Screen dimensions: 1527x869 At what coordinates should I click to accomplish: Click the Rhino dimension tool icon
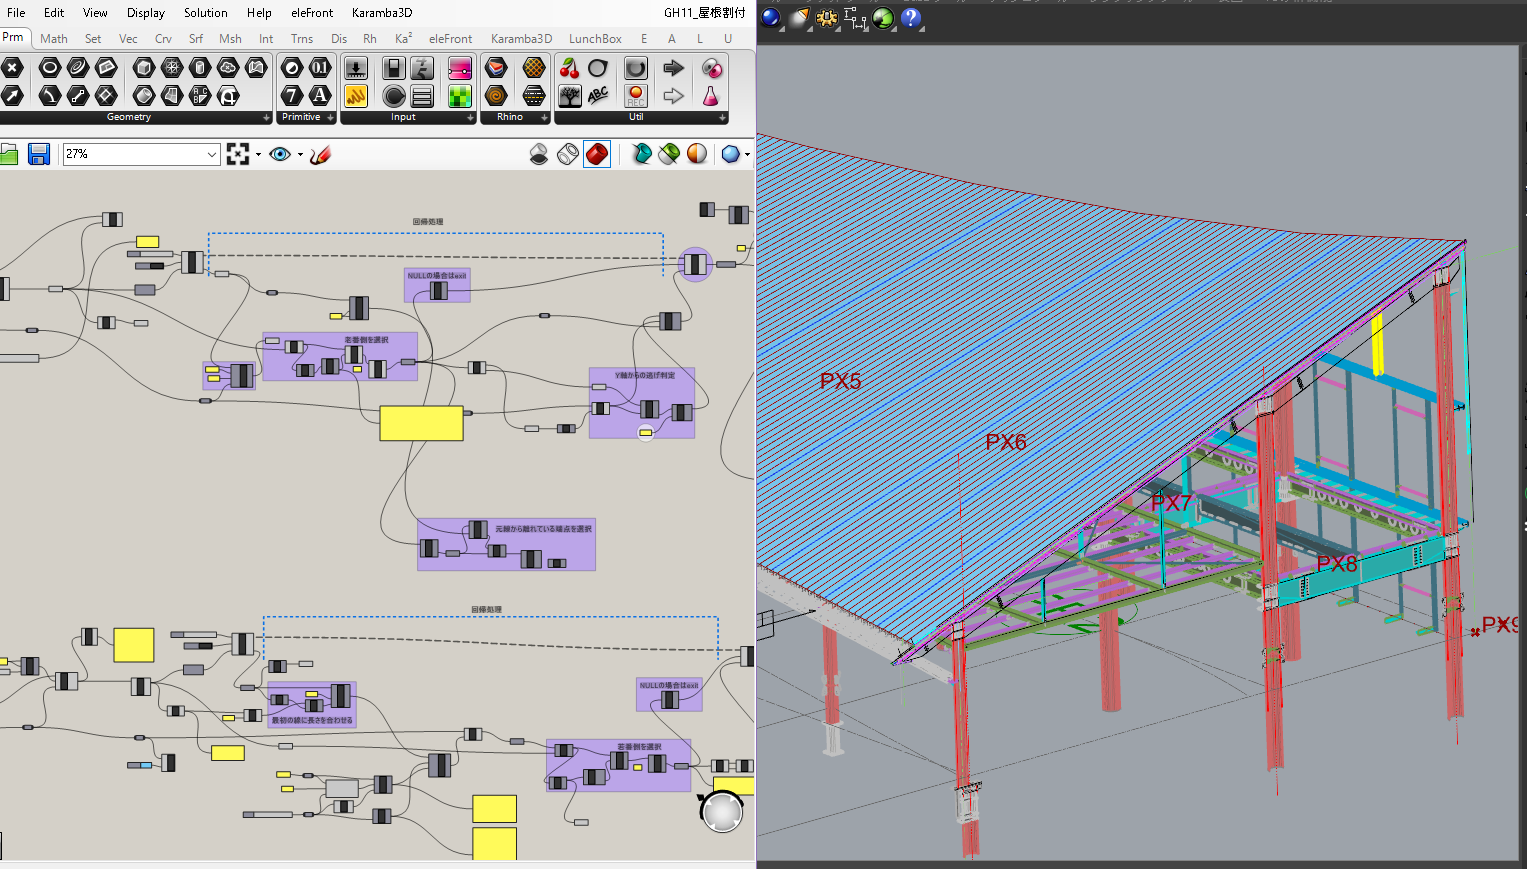pyautogui.click(x=855, y=18)
